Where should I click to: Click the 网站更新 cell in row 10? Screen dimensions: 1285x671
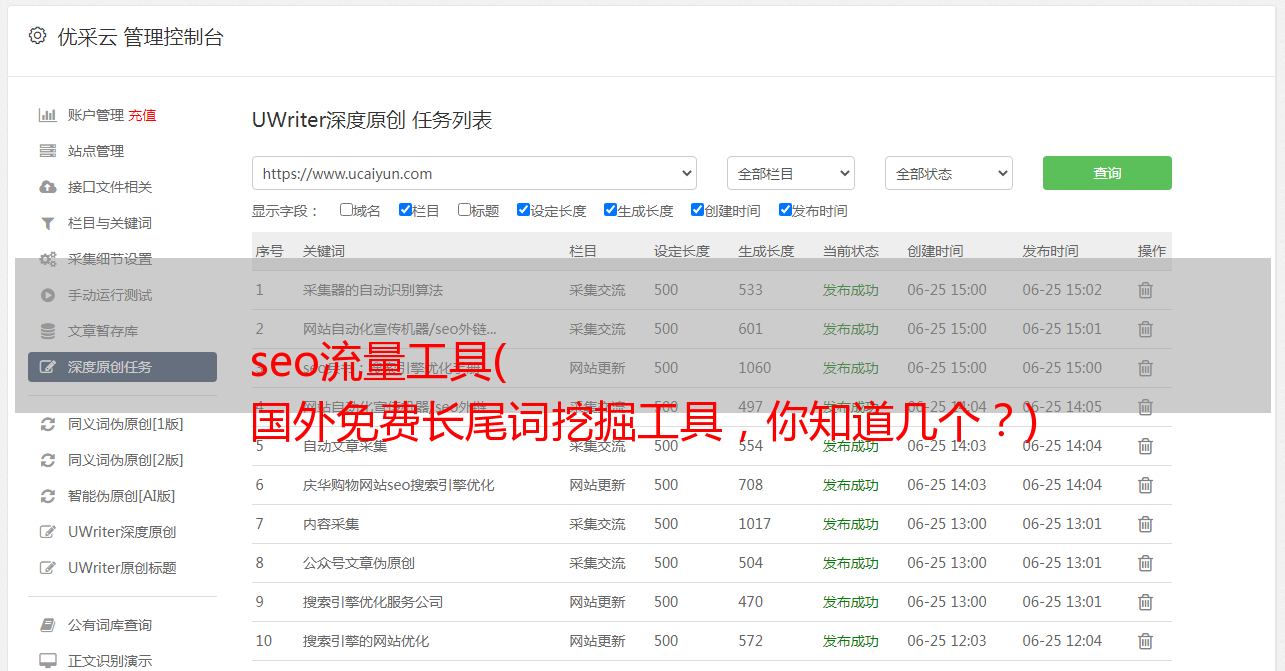click(x=597, y=641)
